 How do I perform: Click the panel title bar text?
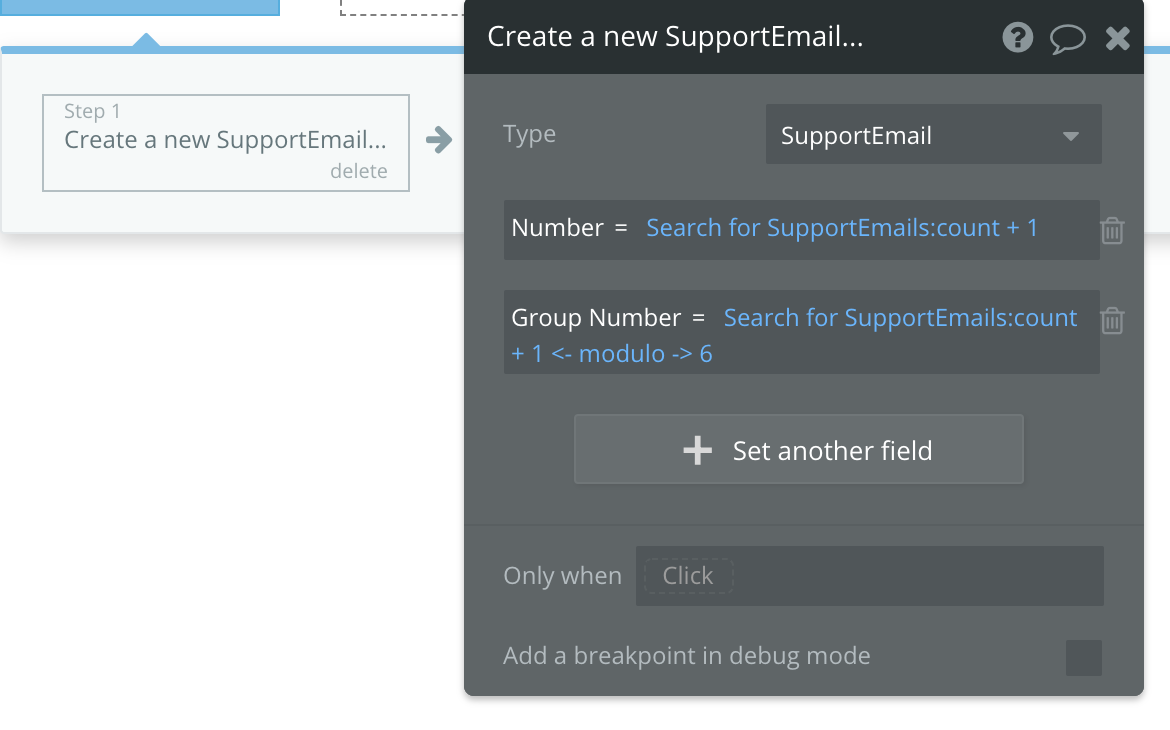[675, 38]
